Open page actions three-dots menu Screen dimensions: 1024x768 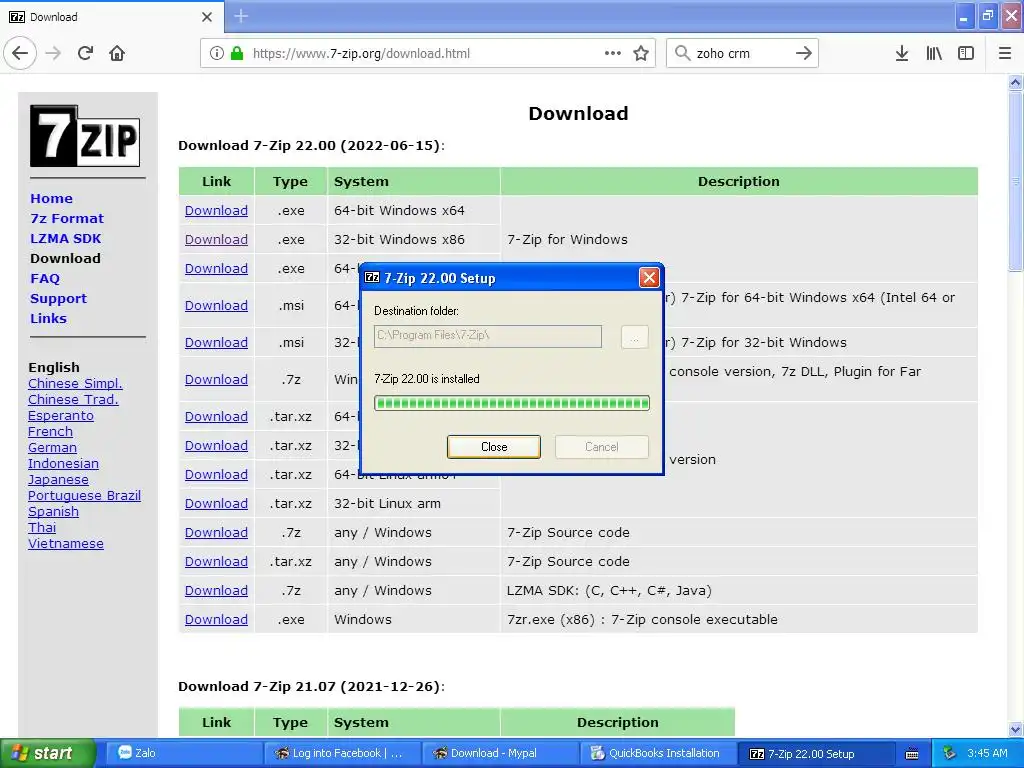[x=613, y=53]
